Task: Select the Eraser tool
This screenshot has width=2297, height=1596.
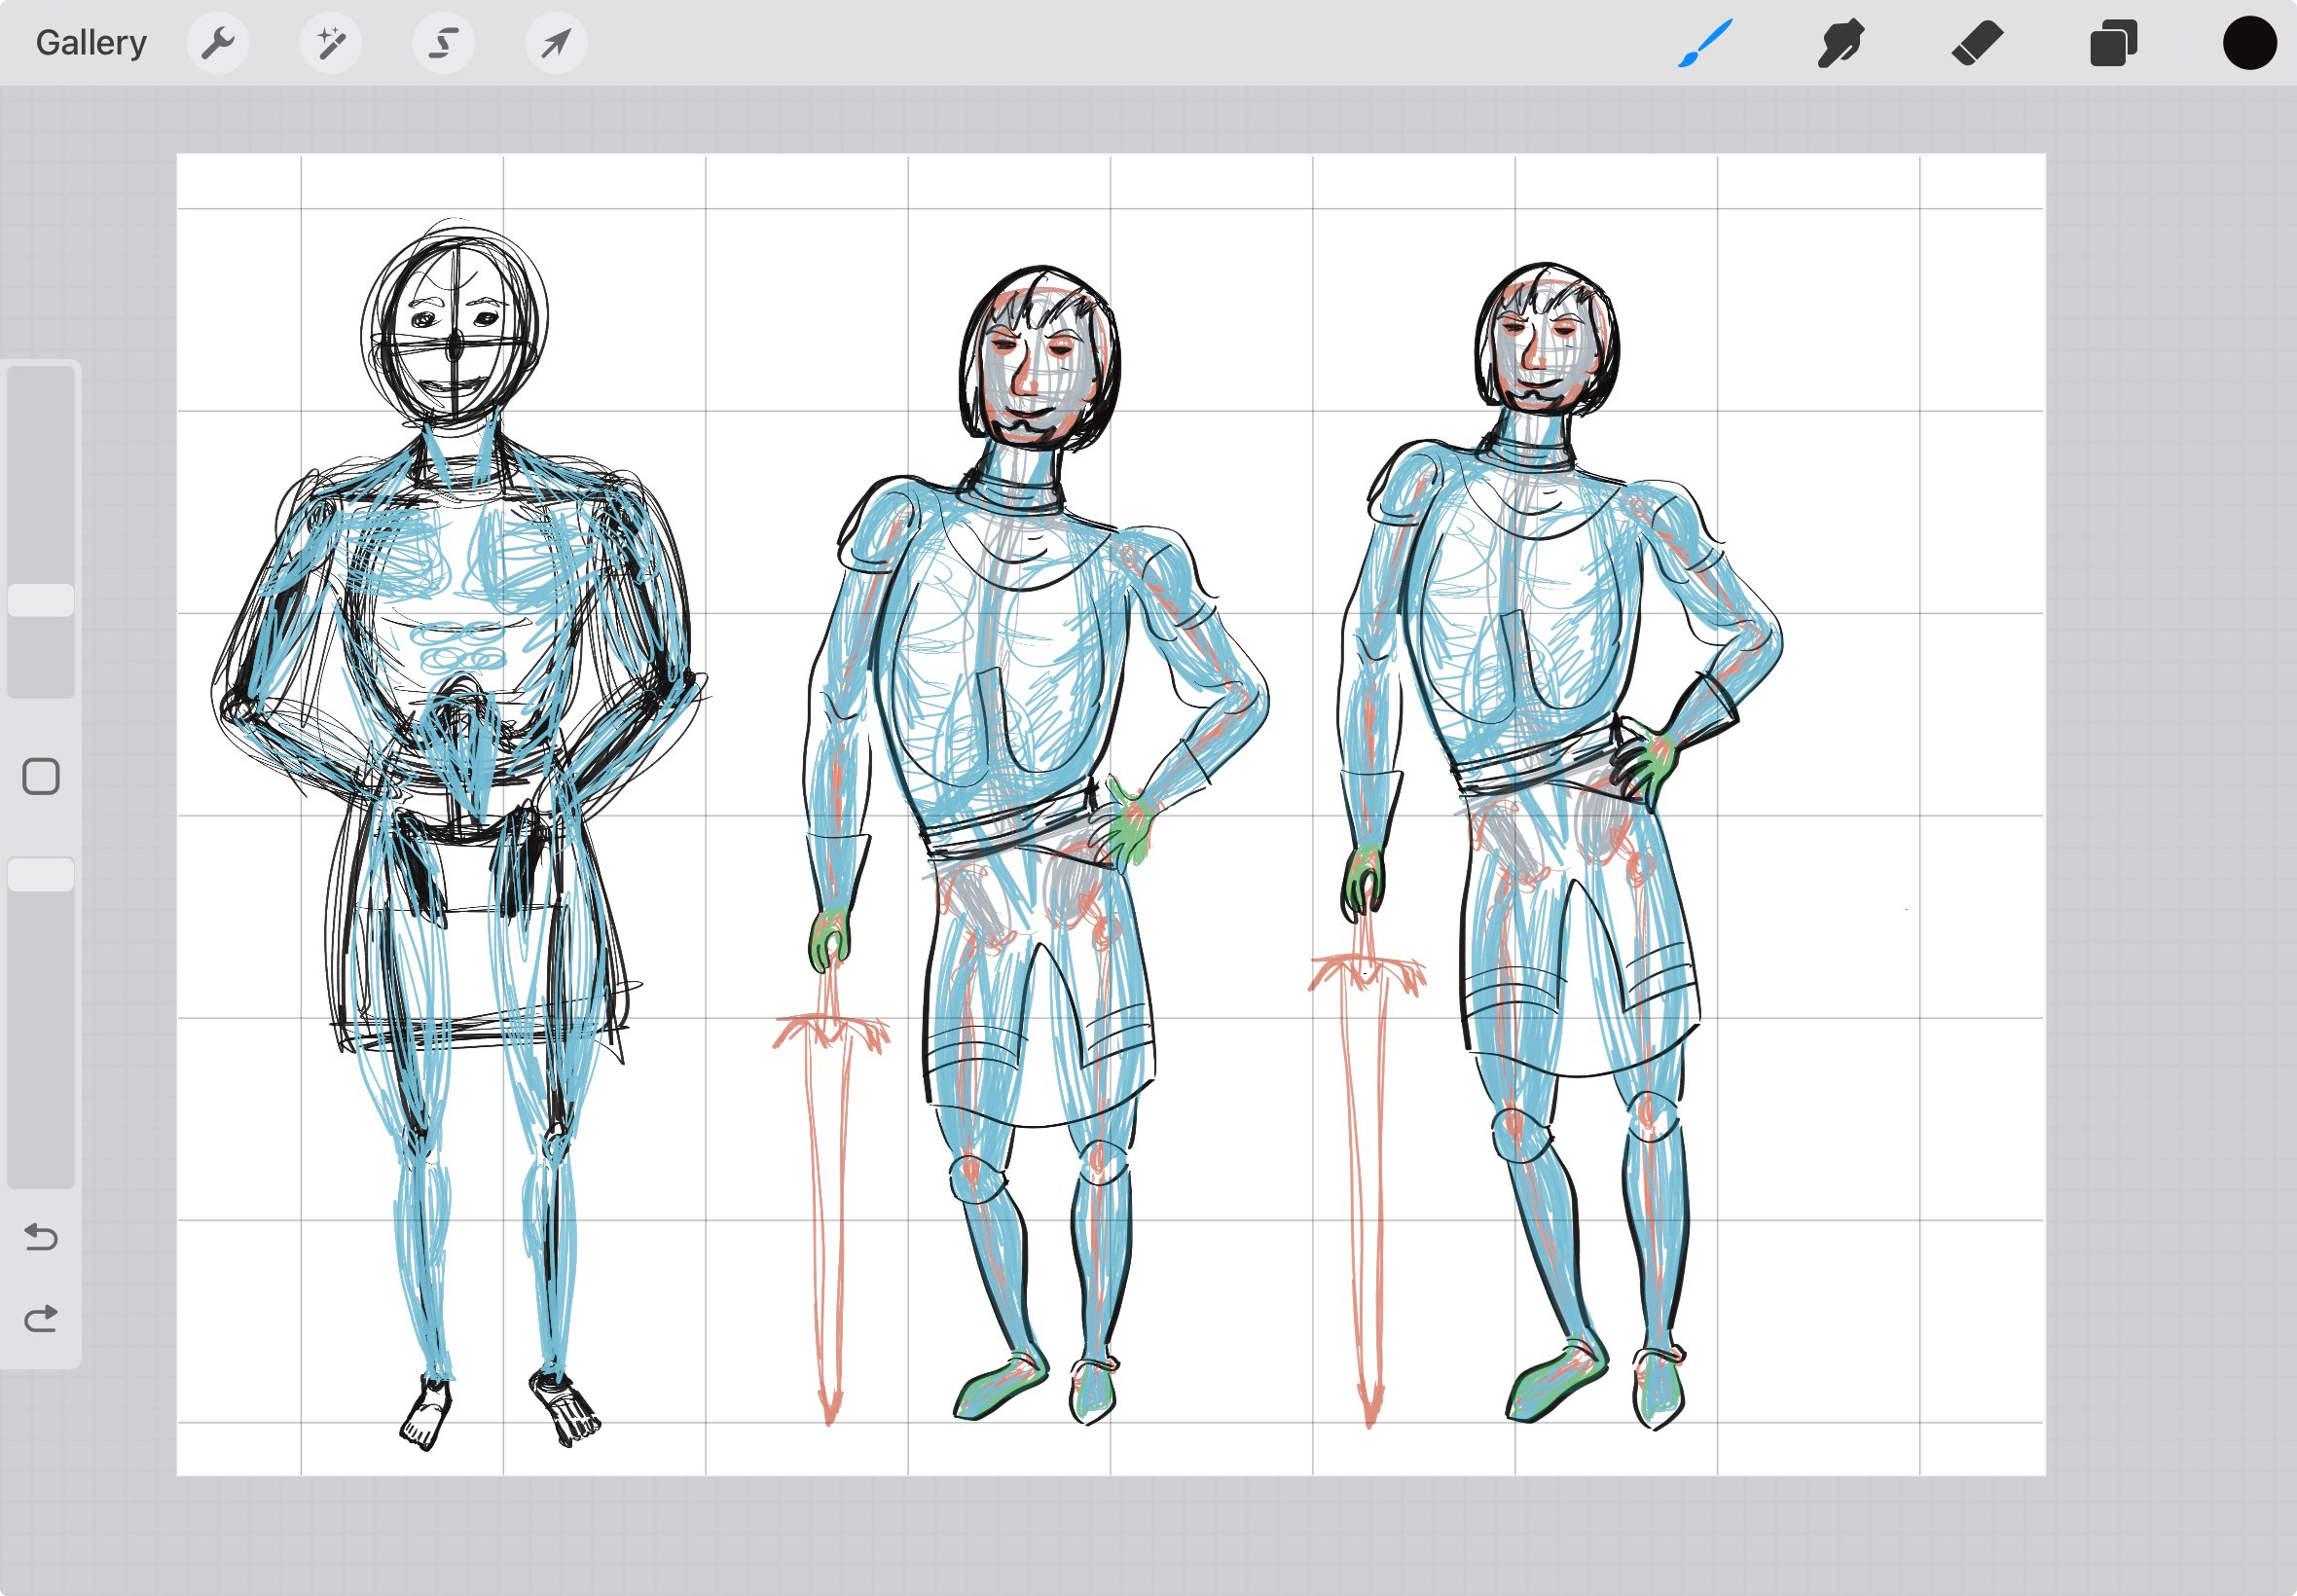Action: tap(1977, 43)
